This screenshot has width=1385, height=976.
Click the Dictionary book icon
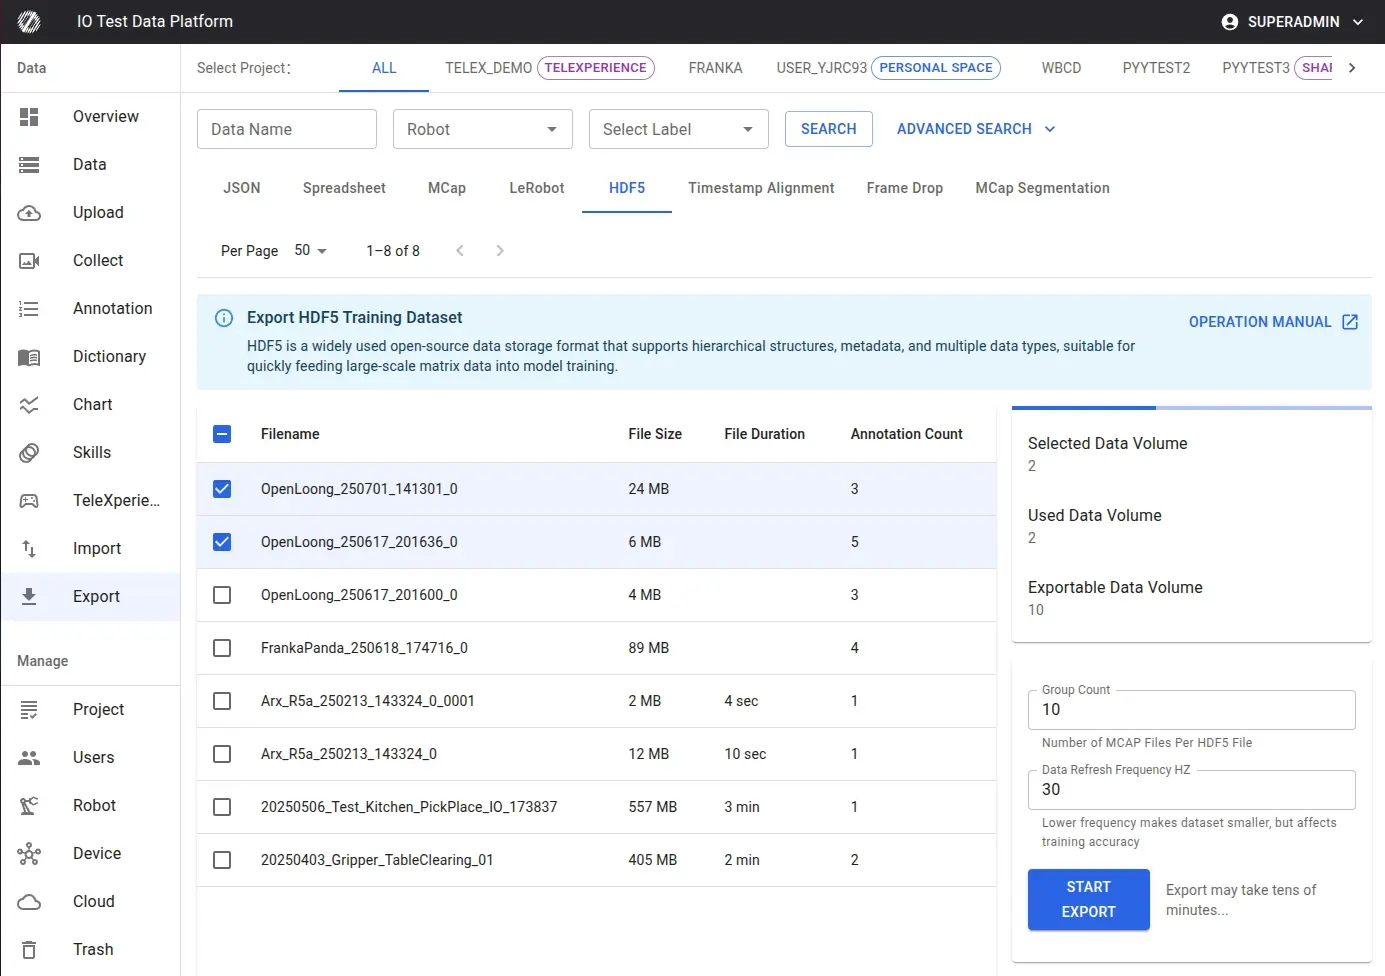coord(29,357)
